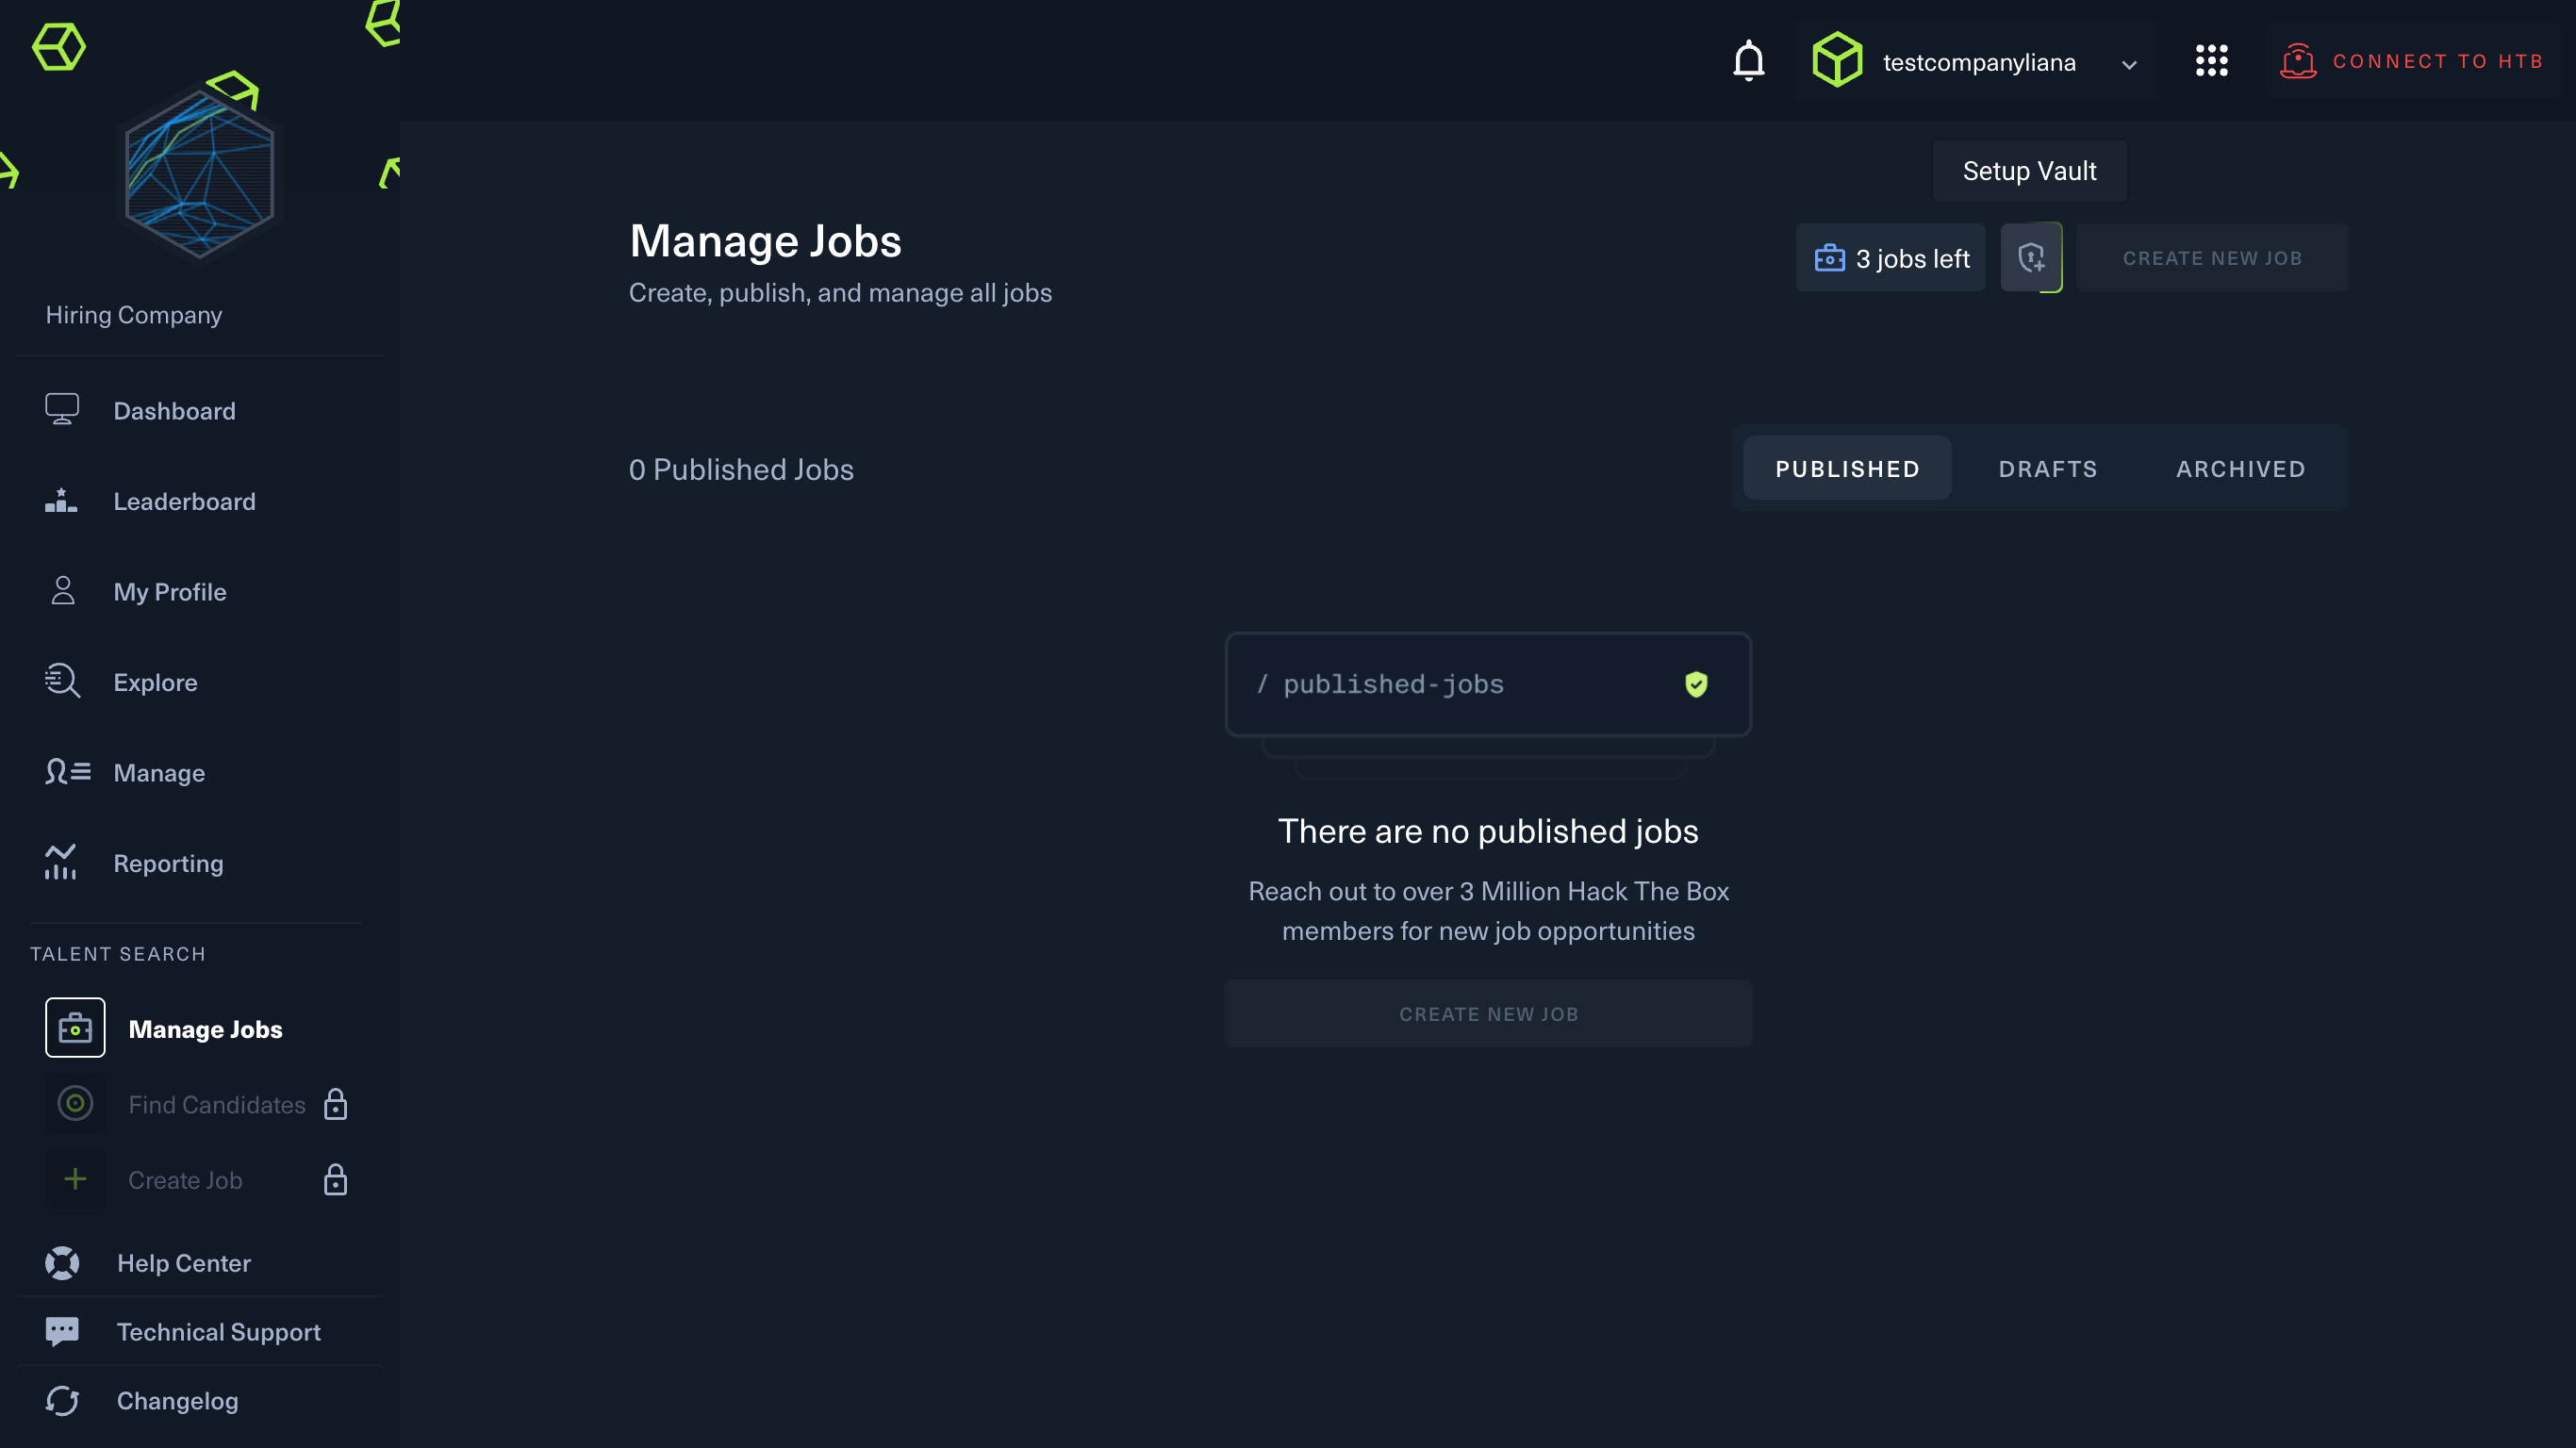The height and width of the screenshot is (1448, 2576).
Task: Switch to the Archived tab
Action: pyautogui.click(x=2240, y=469)
